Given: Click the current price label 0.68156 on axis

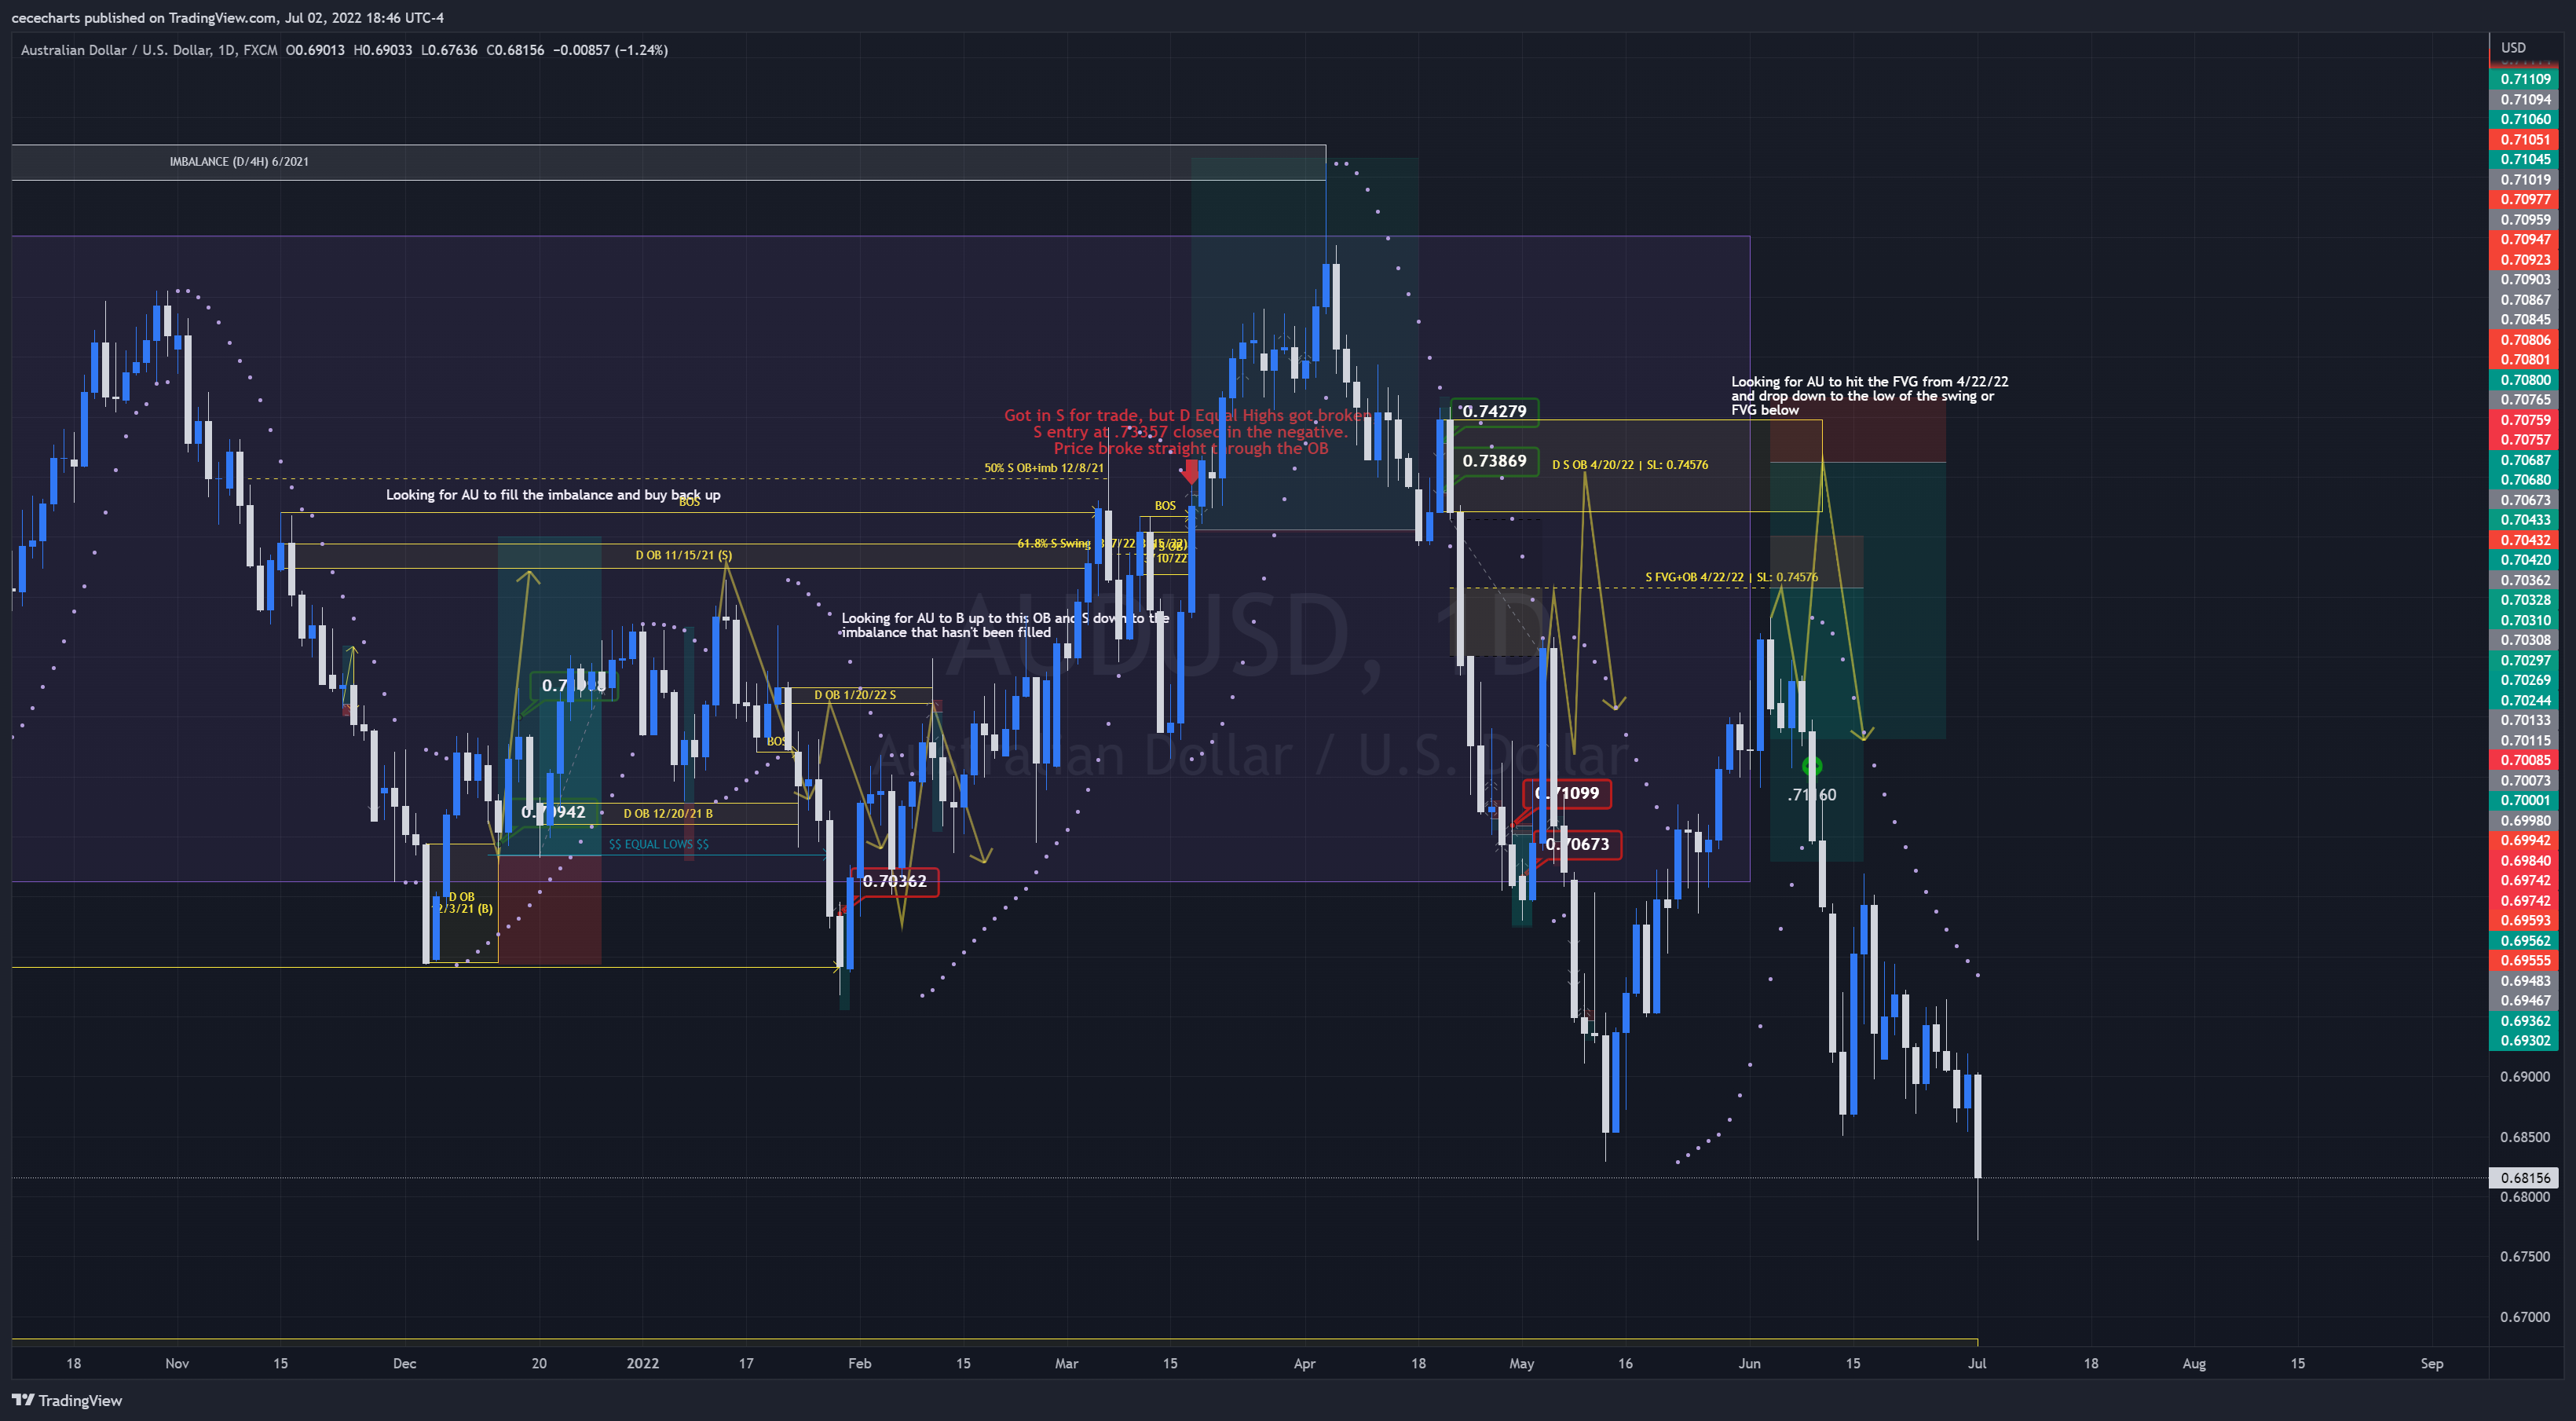Looking at the screenshot, I should pos(2524,1177).
